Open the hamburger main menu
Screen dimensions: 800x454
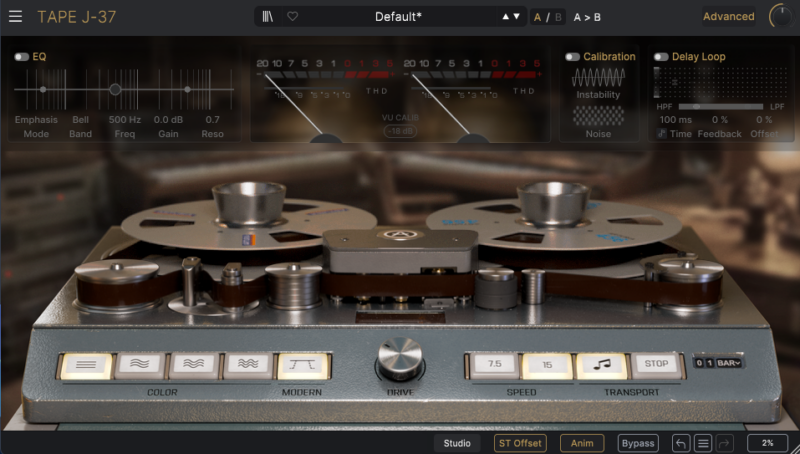[x=15, y=16]
